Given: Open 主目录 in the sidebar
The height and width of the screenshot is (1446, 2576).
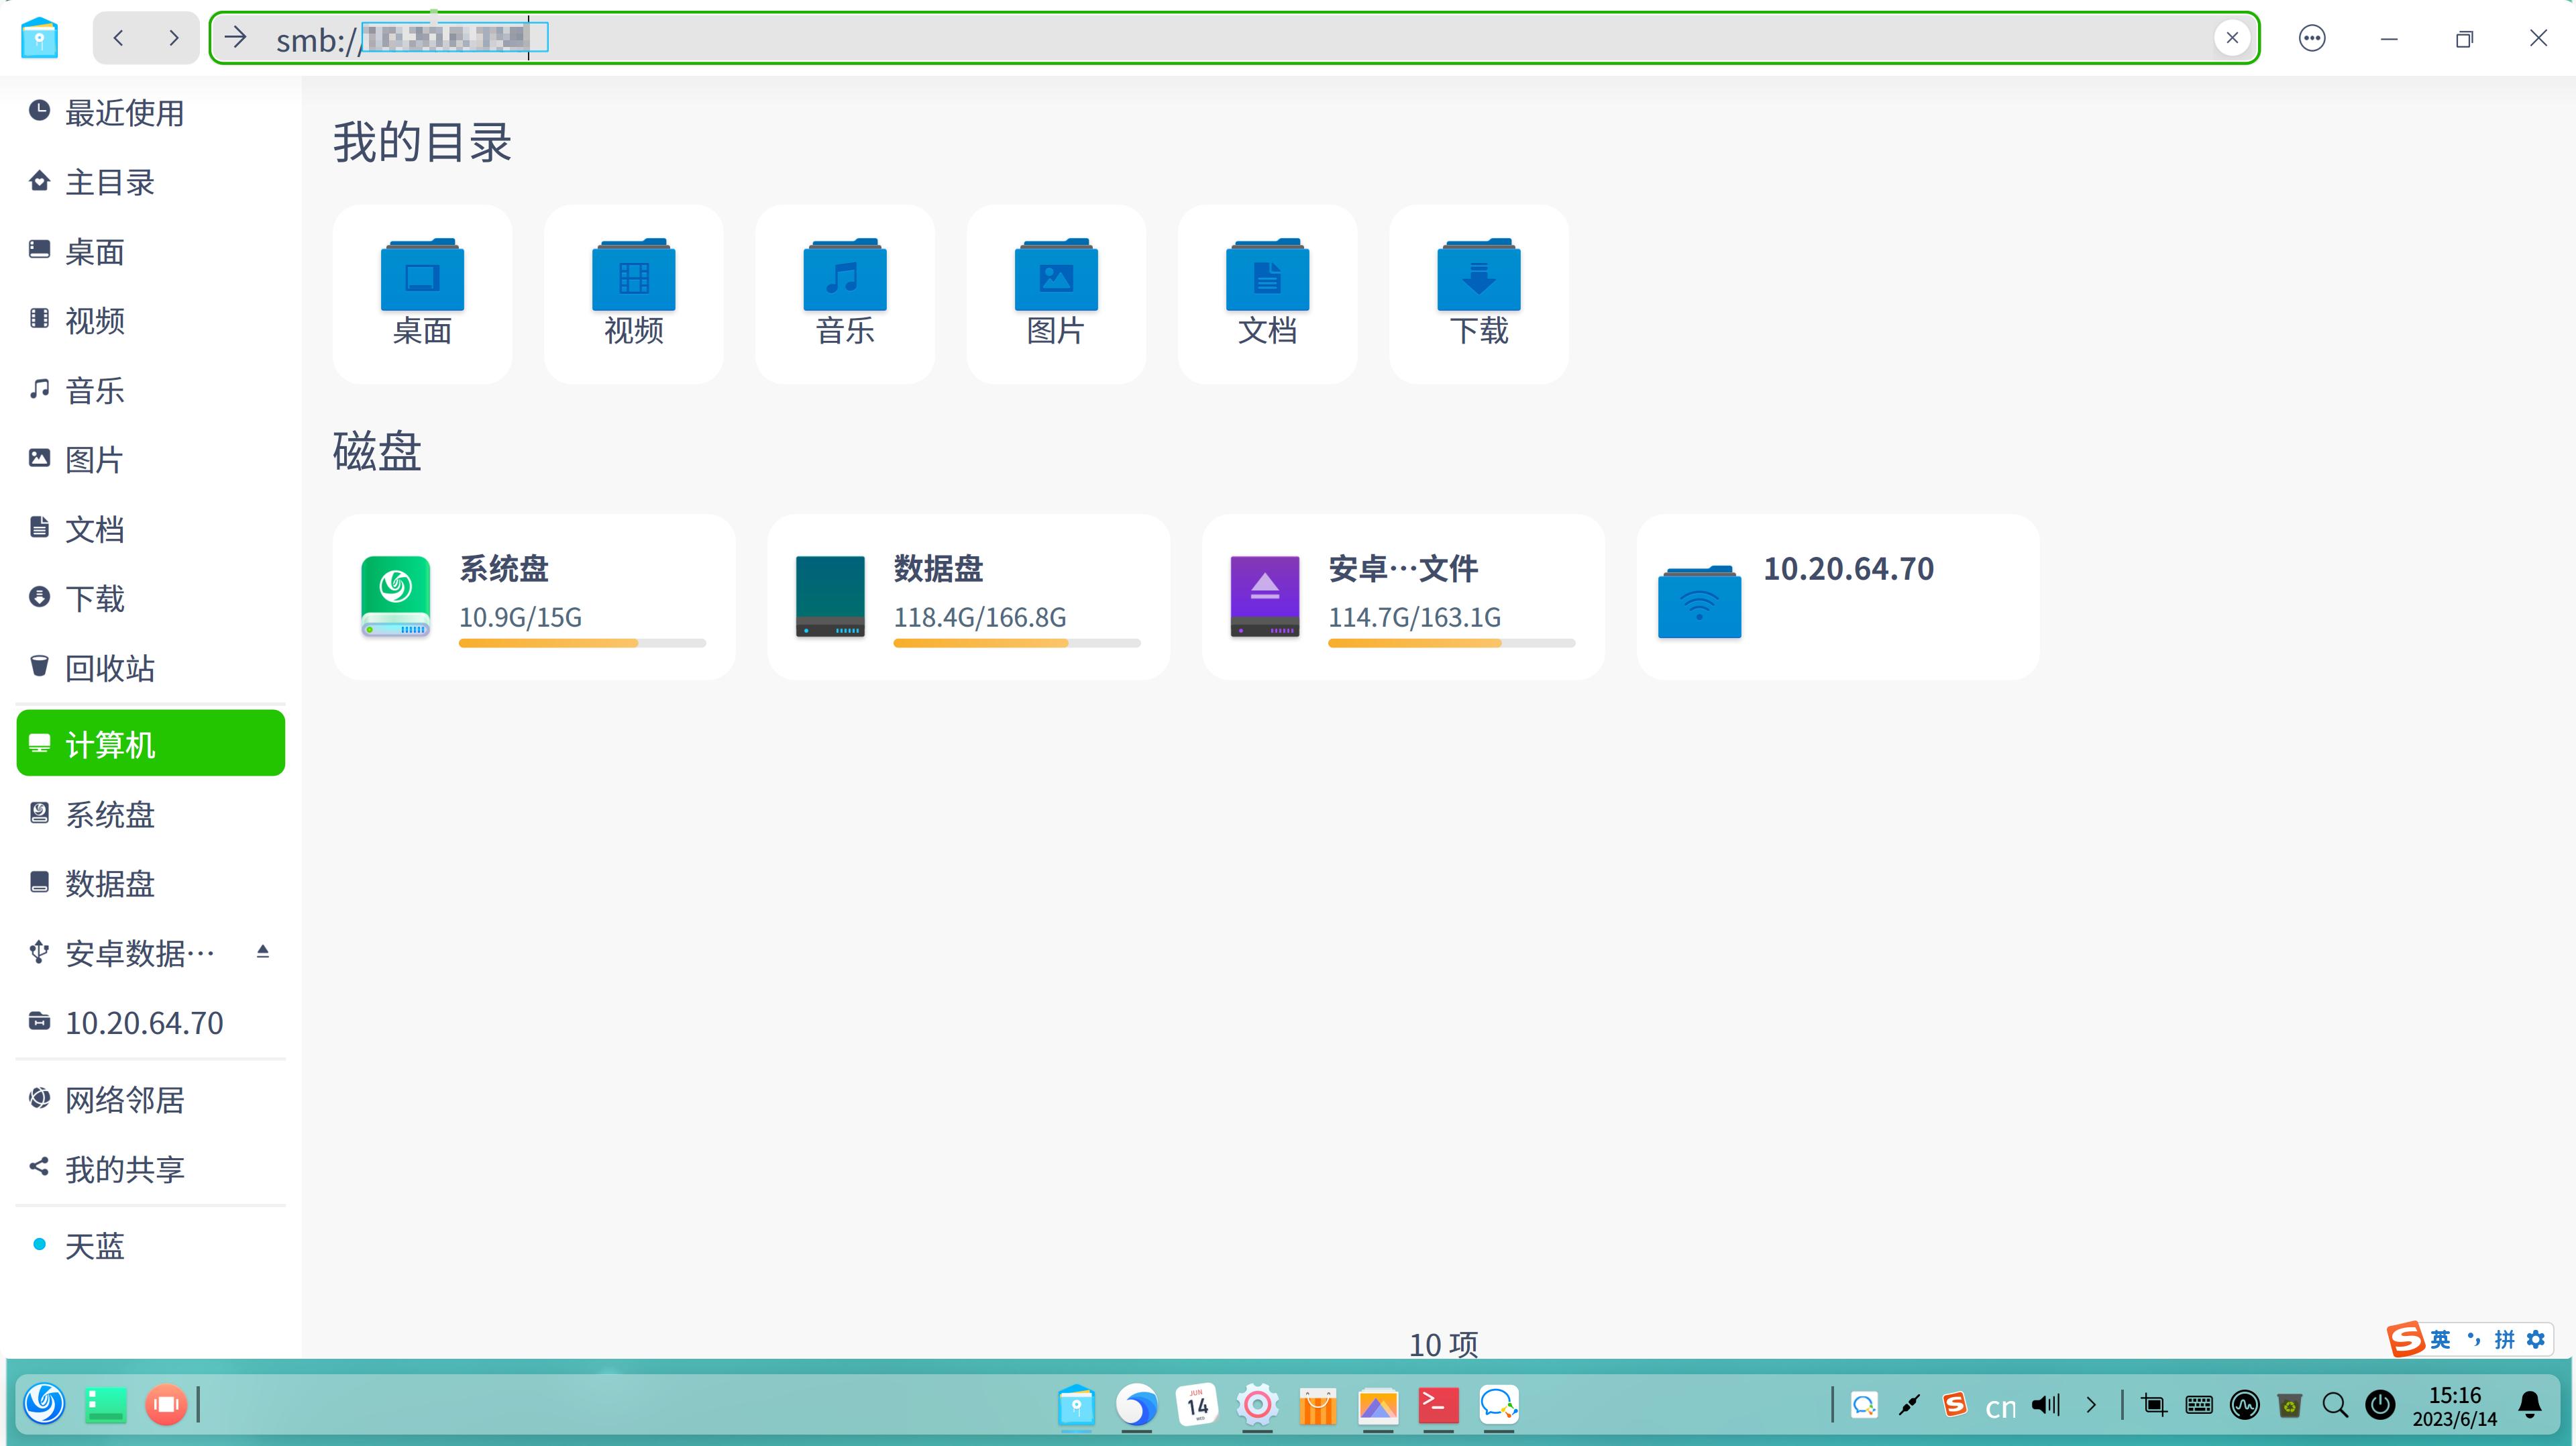Looking at the screenshot, I should tap(150, 182).
